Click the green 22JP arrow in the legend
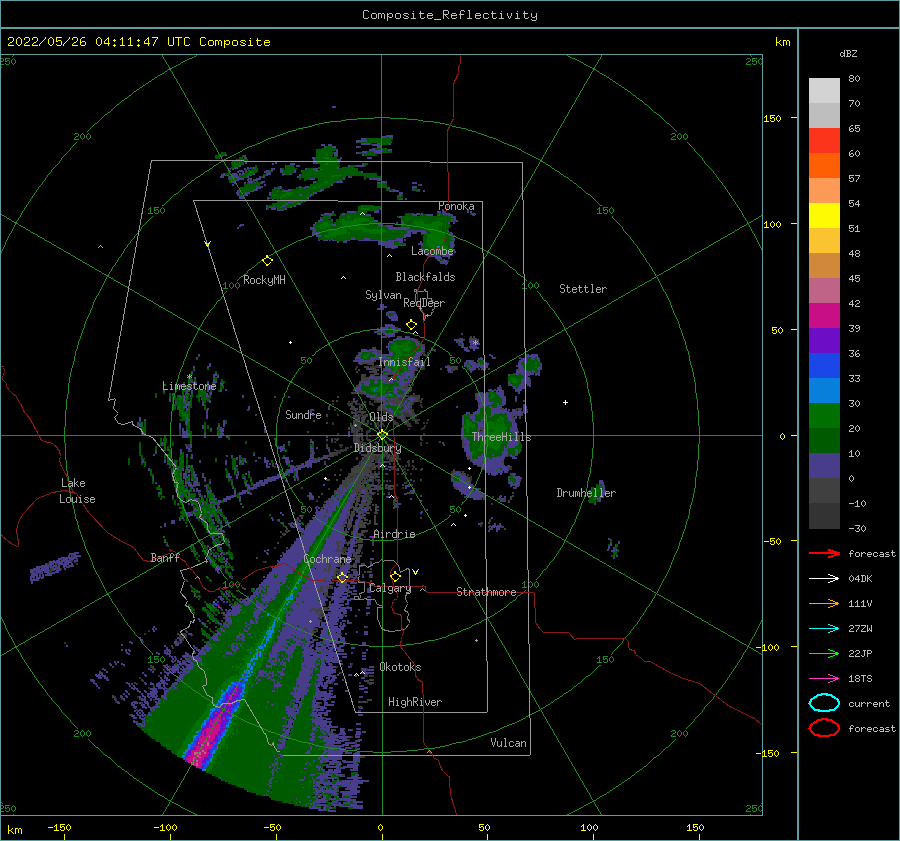900x841 pixels. pos(824,653)
